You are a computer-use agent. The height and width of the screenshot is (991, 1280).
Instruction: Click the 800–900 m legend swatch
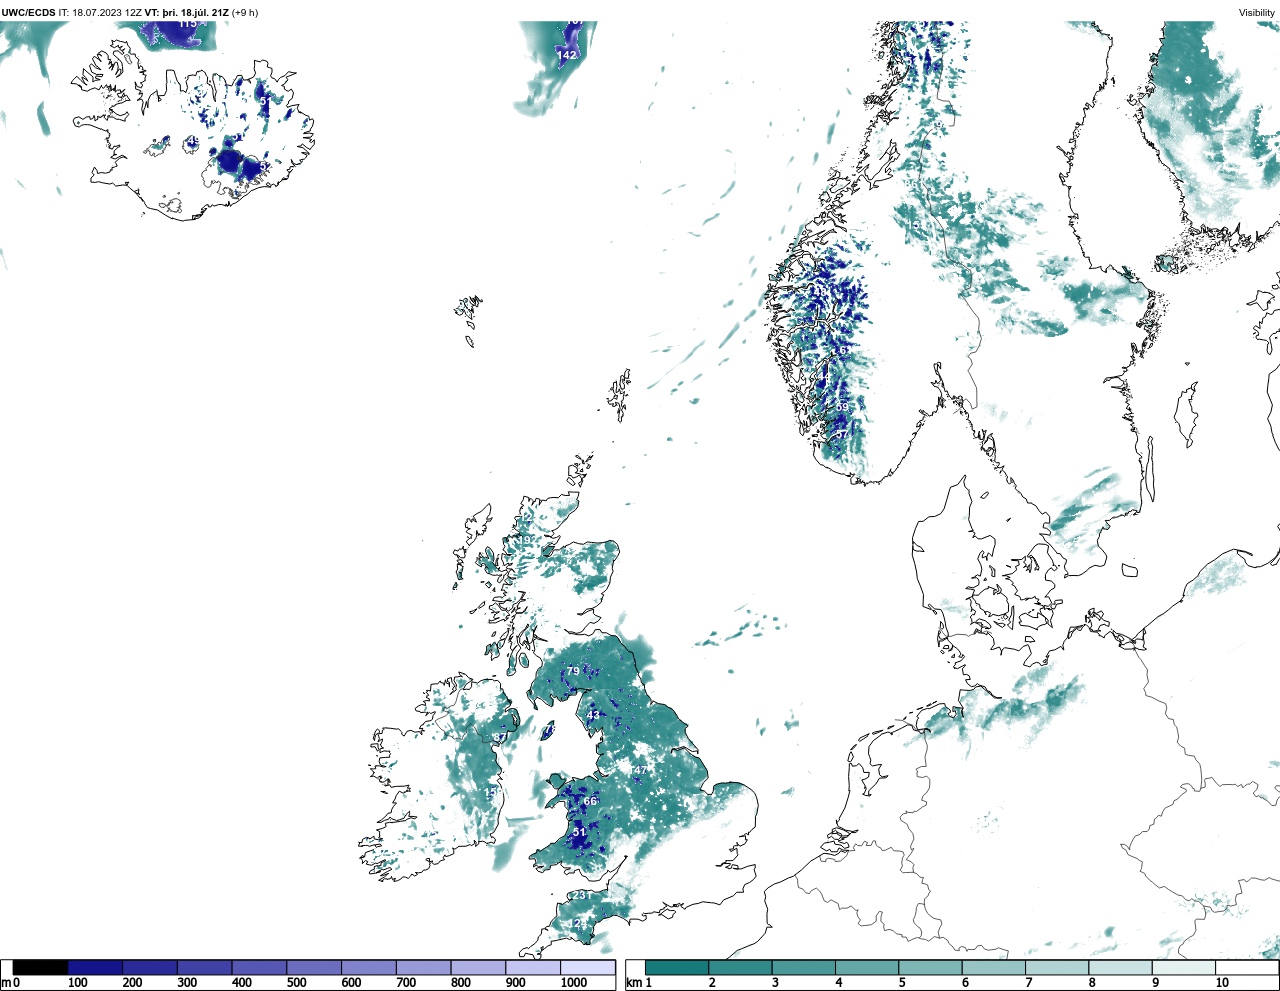478,967
